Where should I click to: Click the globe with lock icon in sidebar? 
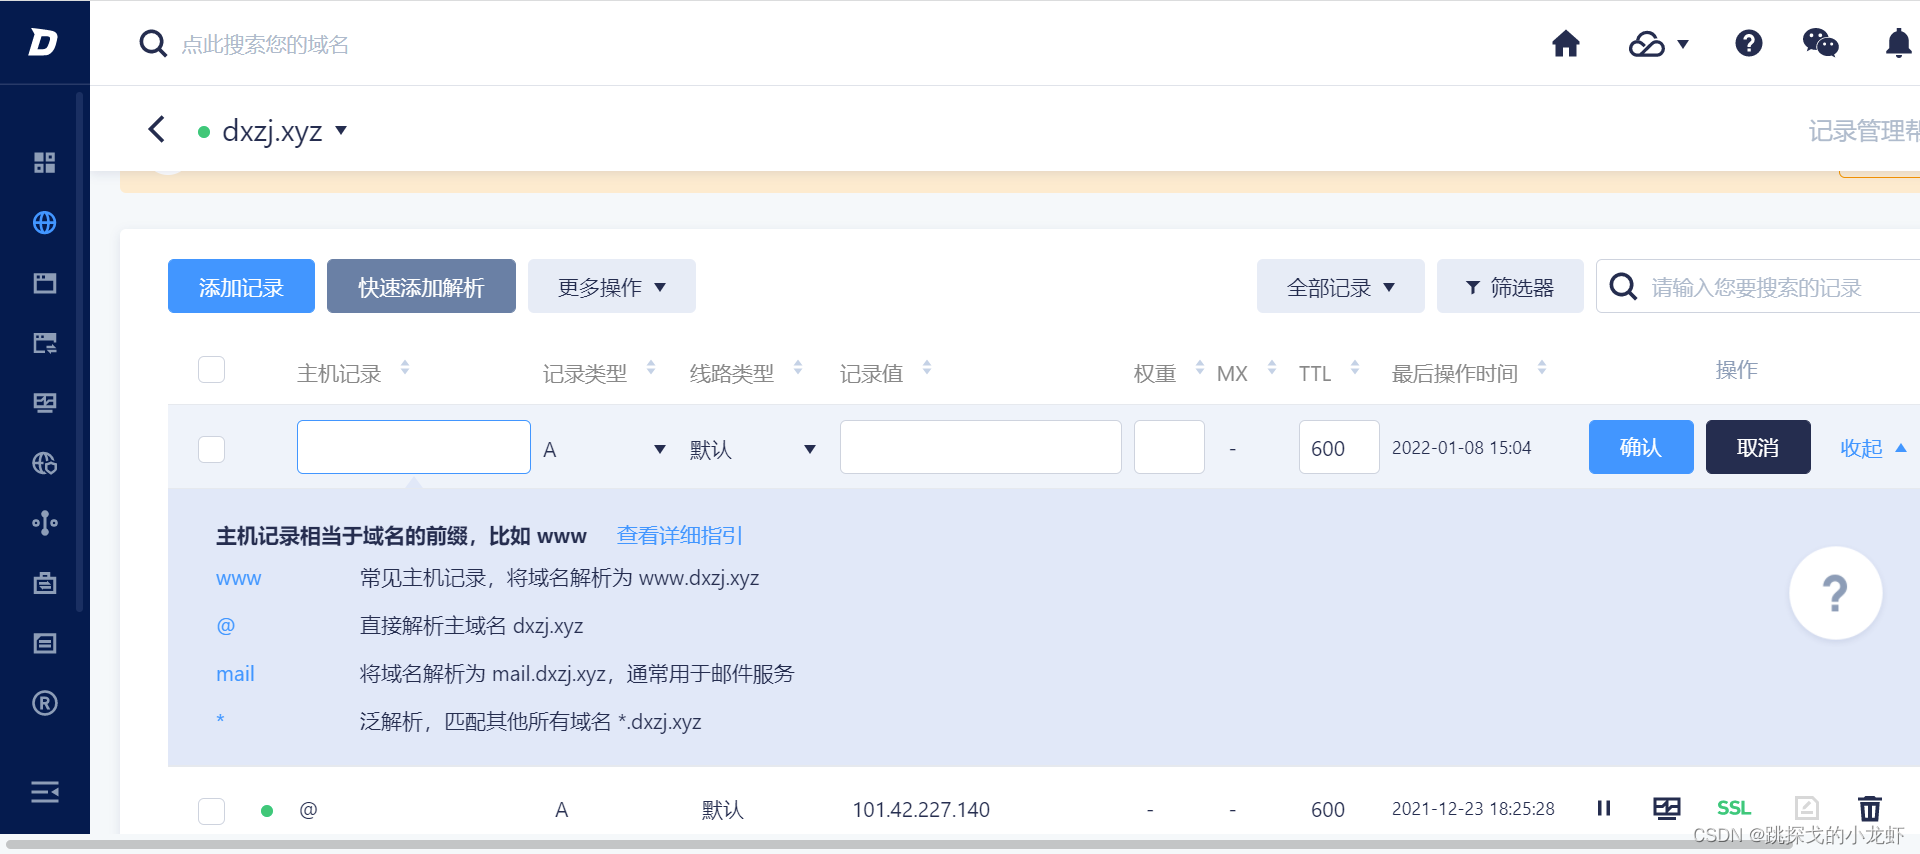(x=45, y=463)
